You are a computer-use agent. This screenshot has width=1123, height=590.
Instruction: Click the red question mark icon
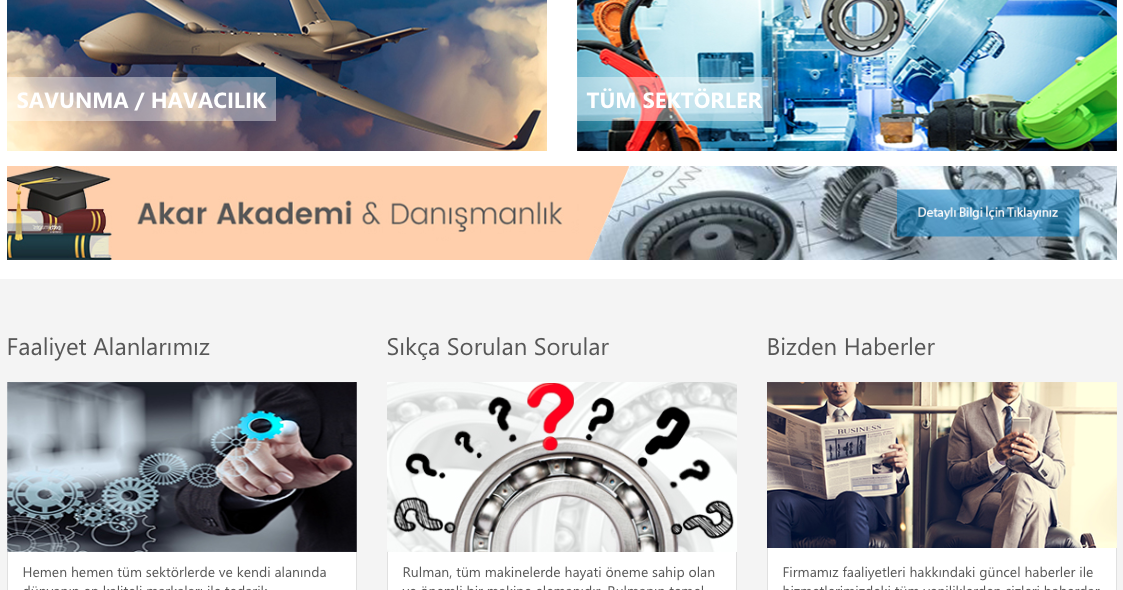point(550,415)
